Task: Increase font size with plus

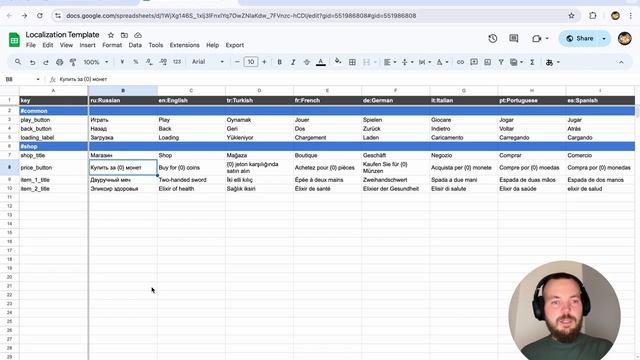Action: (264, 62)
